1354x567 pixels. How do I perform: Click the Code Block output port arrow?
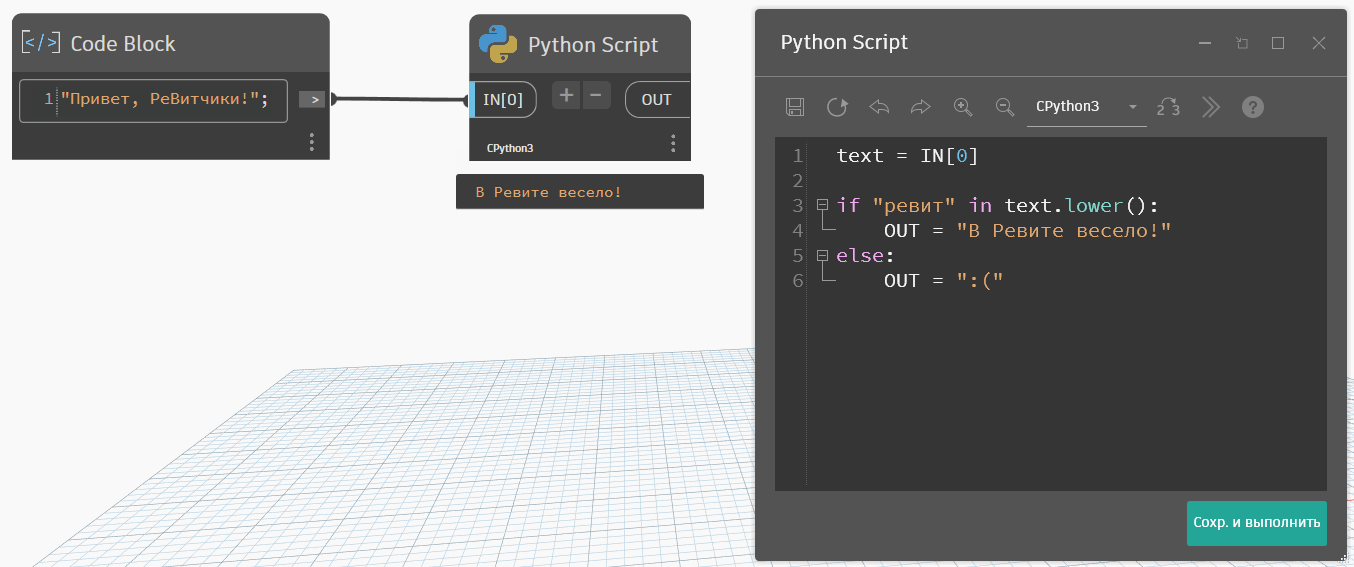tap(312, 99)
